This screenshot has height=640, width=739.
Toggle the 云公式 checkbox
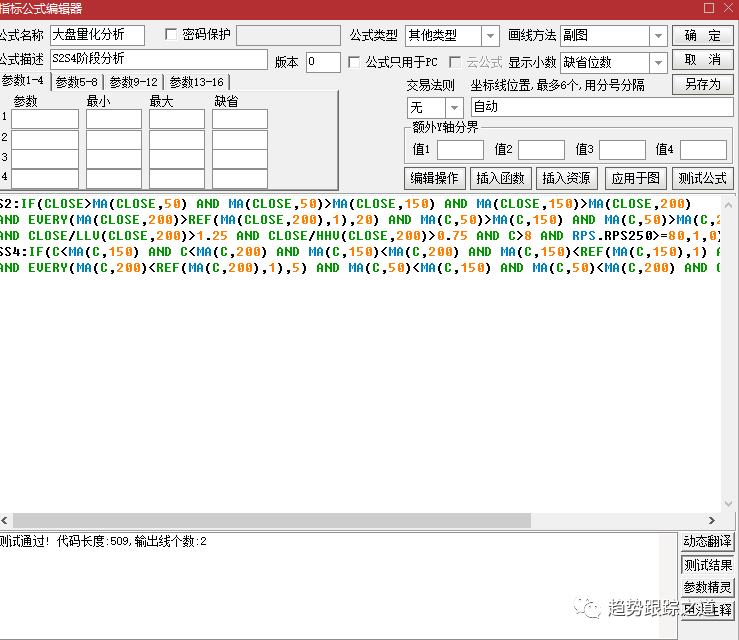point(457,62)
